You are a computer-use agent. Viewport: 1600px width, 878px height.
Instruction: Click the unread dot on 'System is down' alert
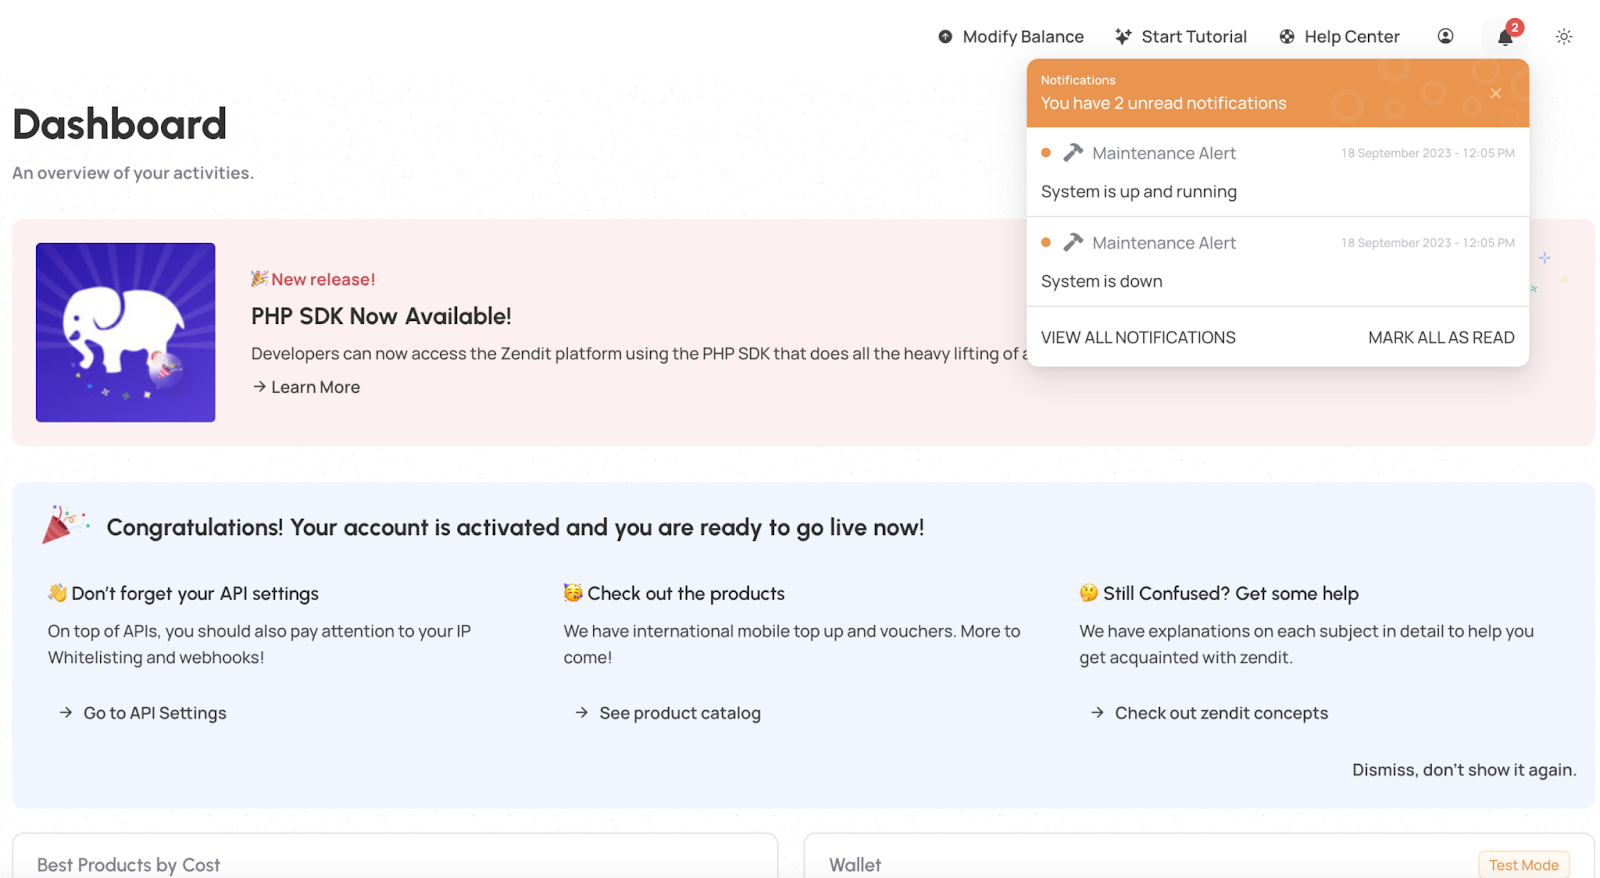(x=1046, y=242)
